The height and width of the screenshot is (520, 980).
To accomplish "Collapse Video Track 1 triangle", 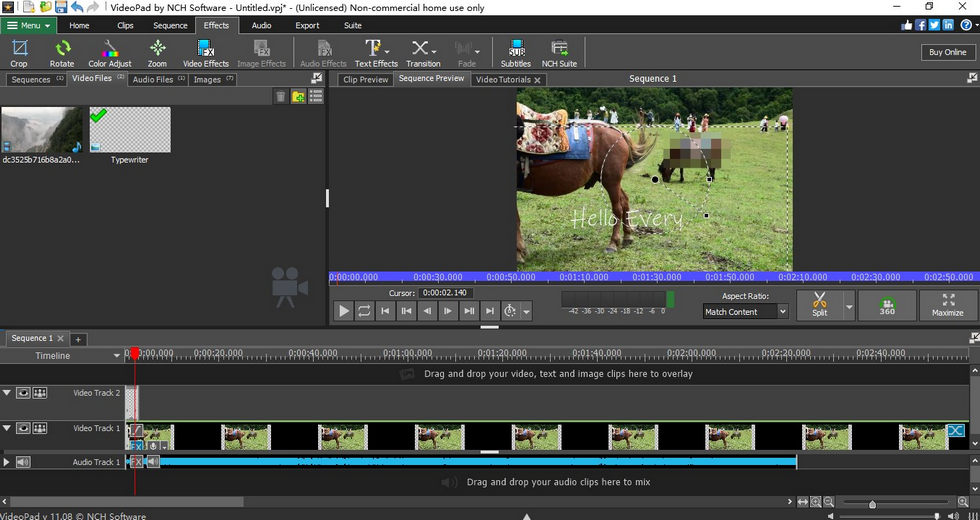I will click(x=7, y=428).
